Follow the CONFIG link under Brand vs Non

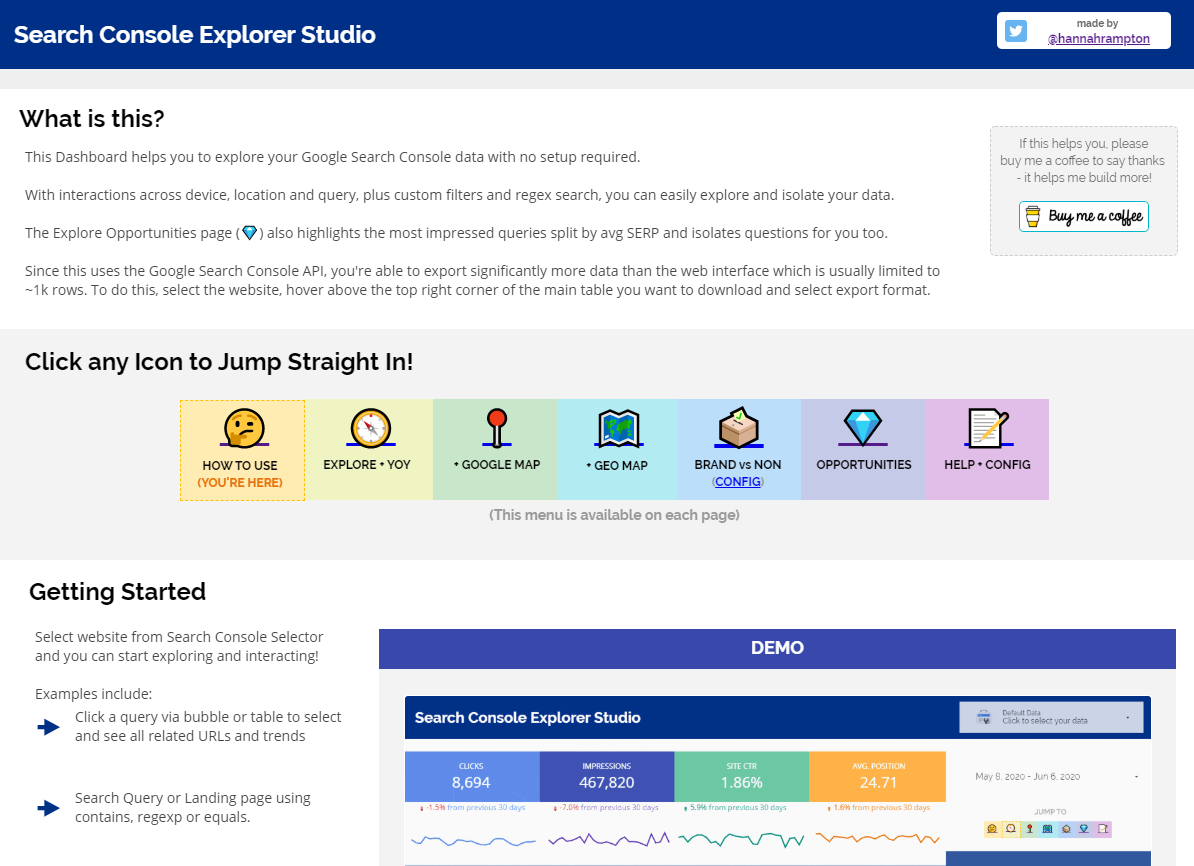click(738, 481)
